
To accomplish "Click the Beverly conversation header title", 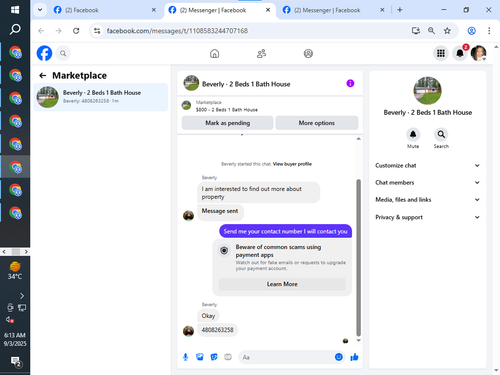I will click(246, 84).
